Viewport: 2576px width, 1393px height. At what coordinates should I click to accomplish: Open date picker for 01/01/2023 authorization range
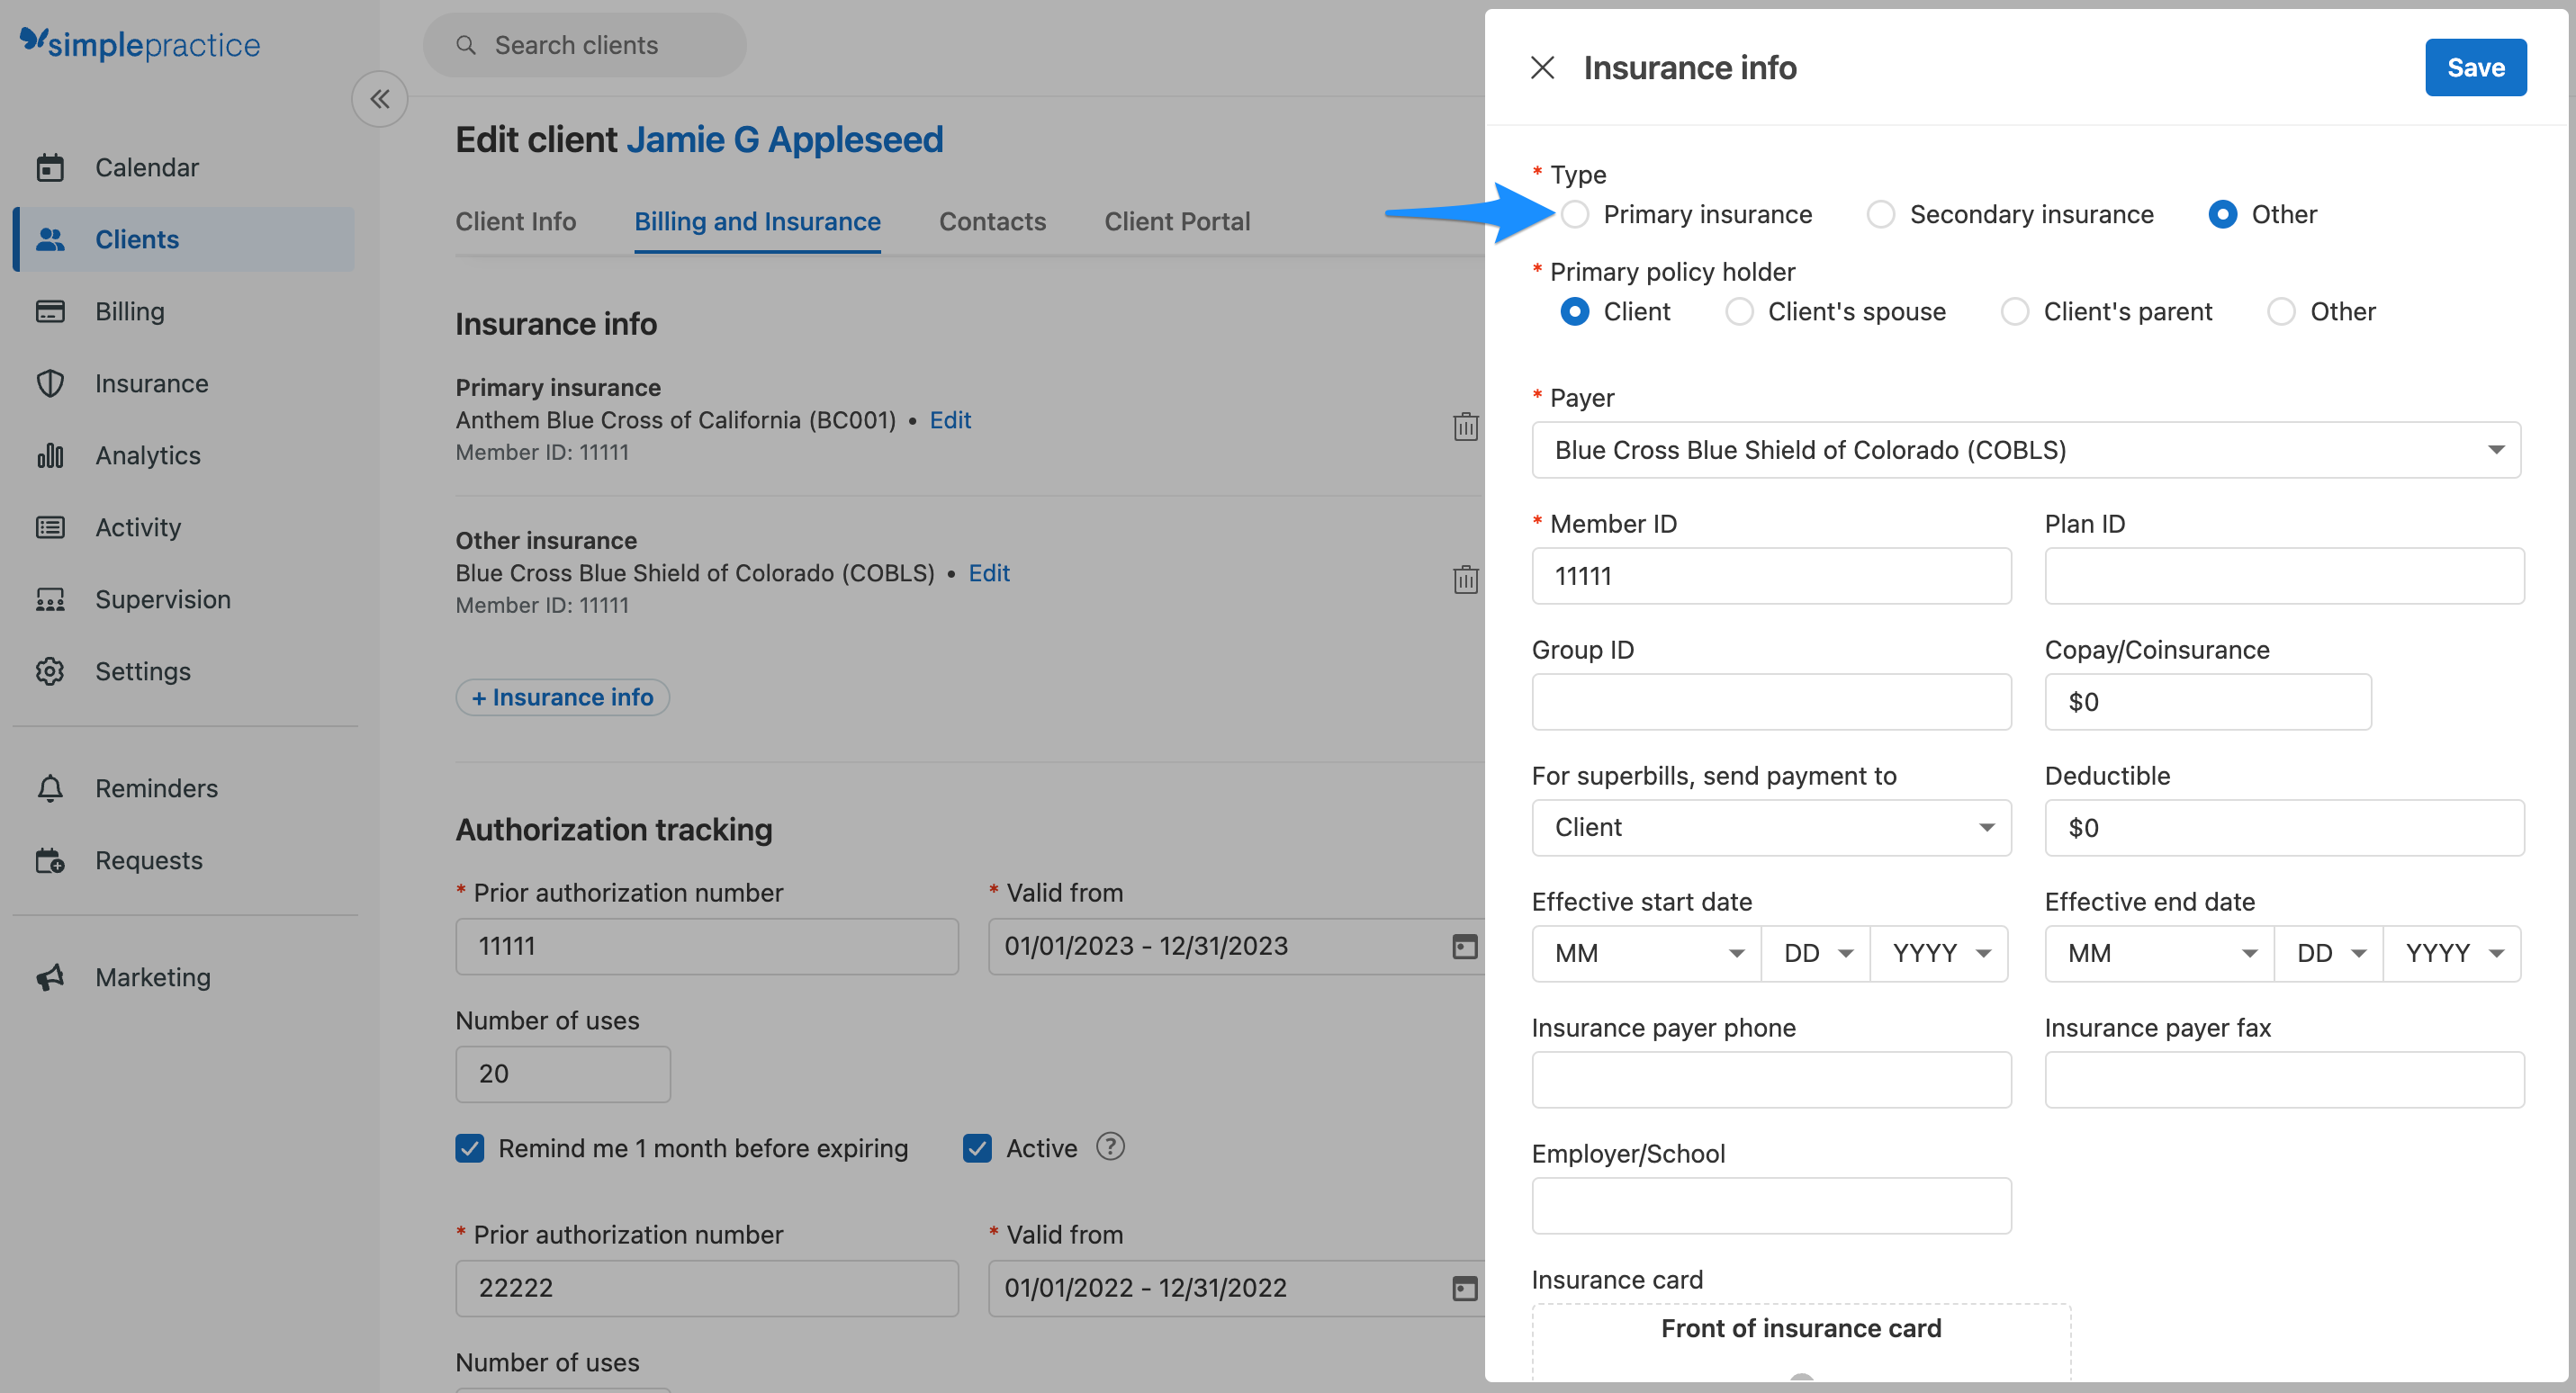[1464, 946]
